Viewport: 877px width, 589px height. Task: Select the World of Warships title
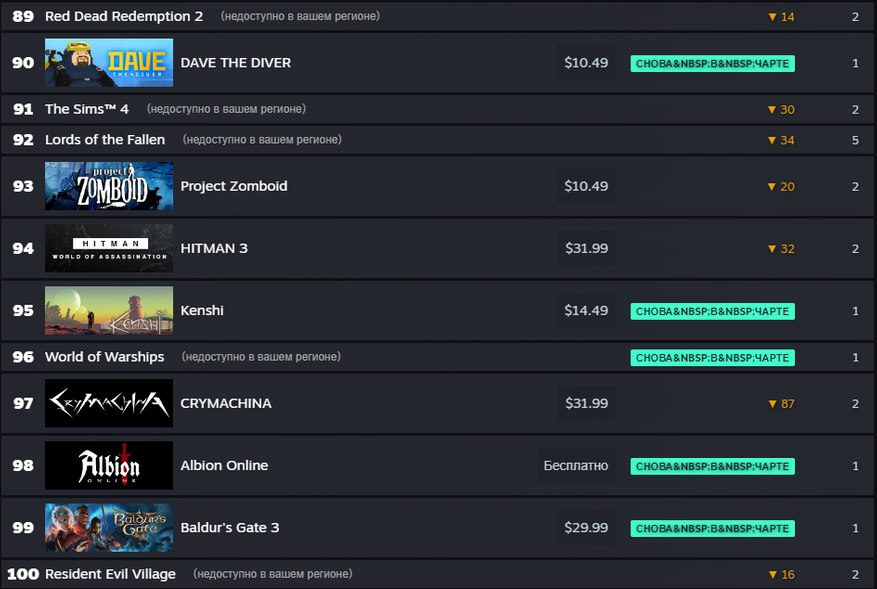click(x=104, y=357)
